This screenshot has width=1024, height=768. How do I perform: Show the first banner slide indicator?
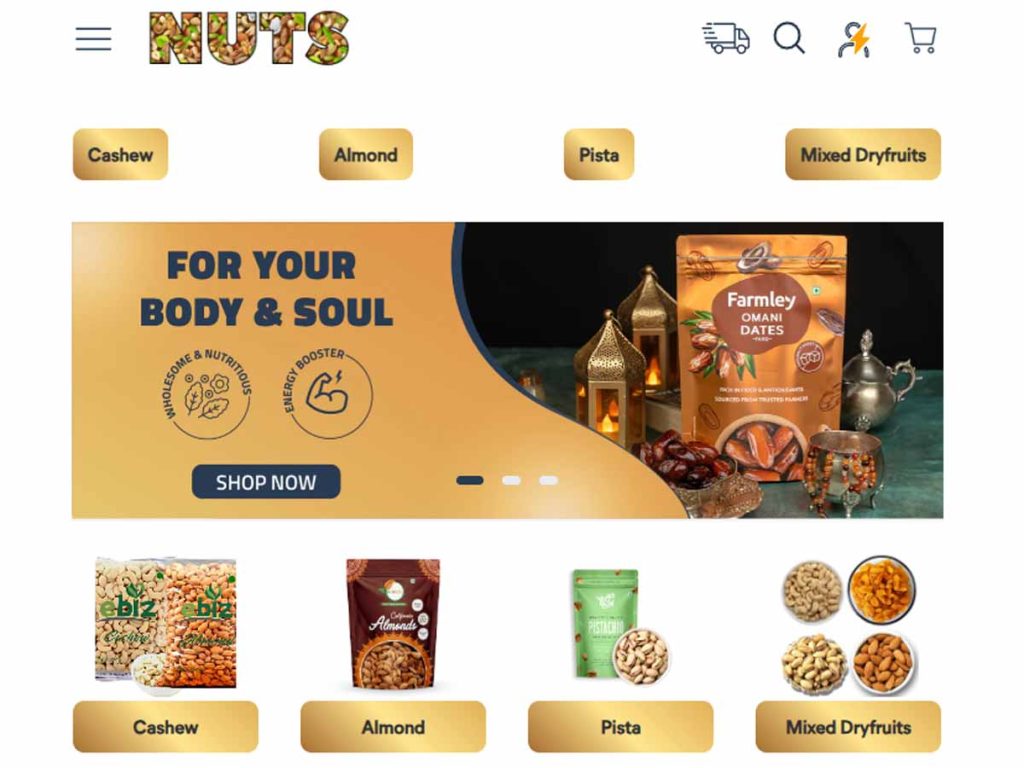470,481
